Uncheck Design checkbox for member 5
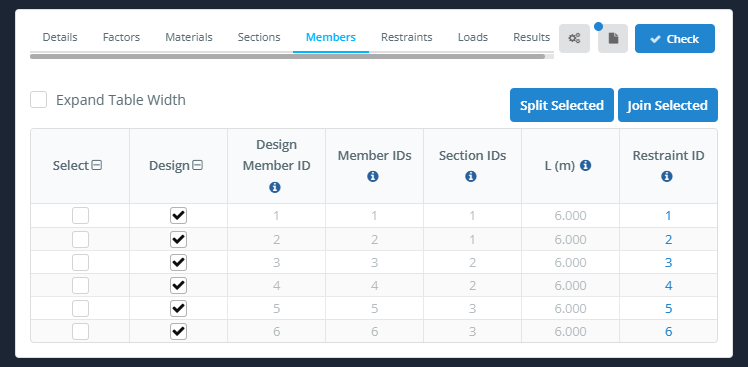748x367 pixels. (x=178, y=308)
